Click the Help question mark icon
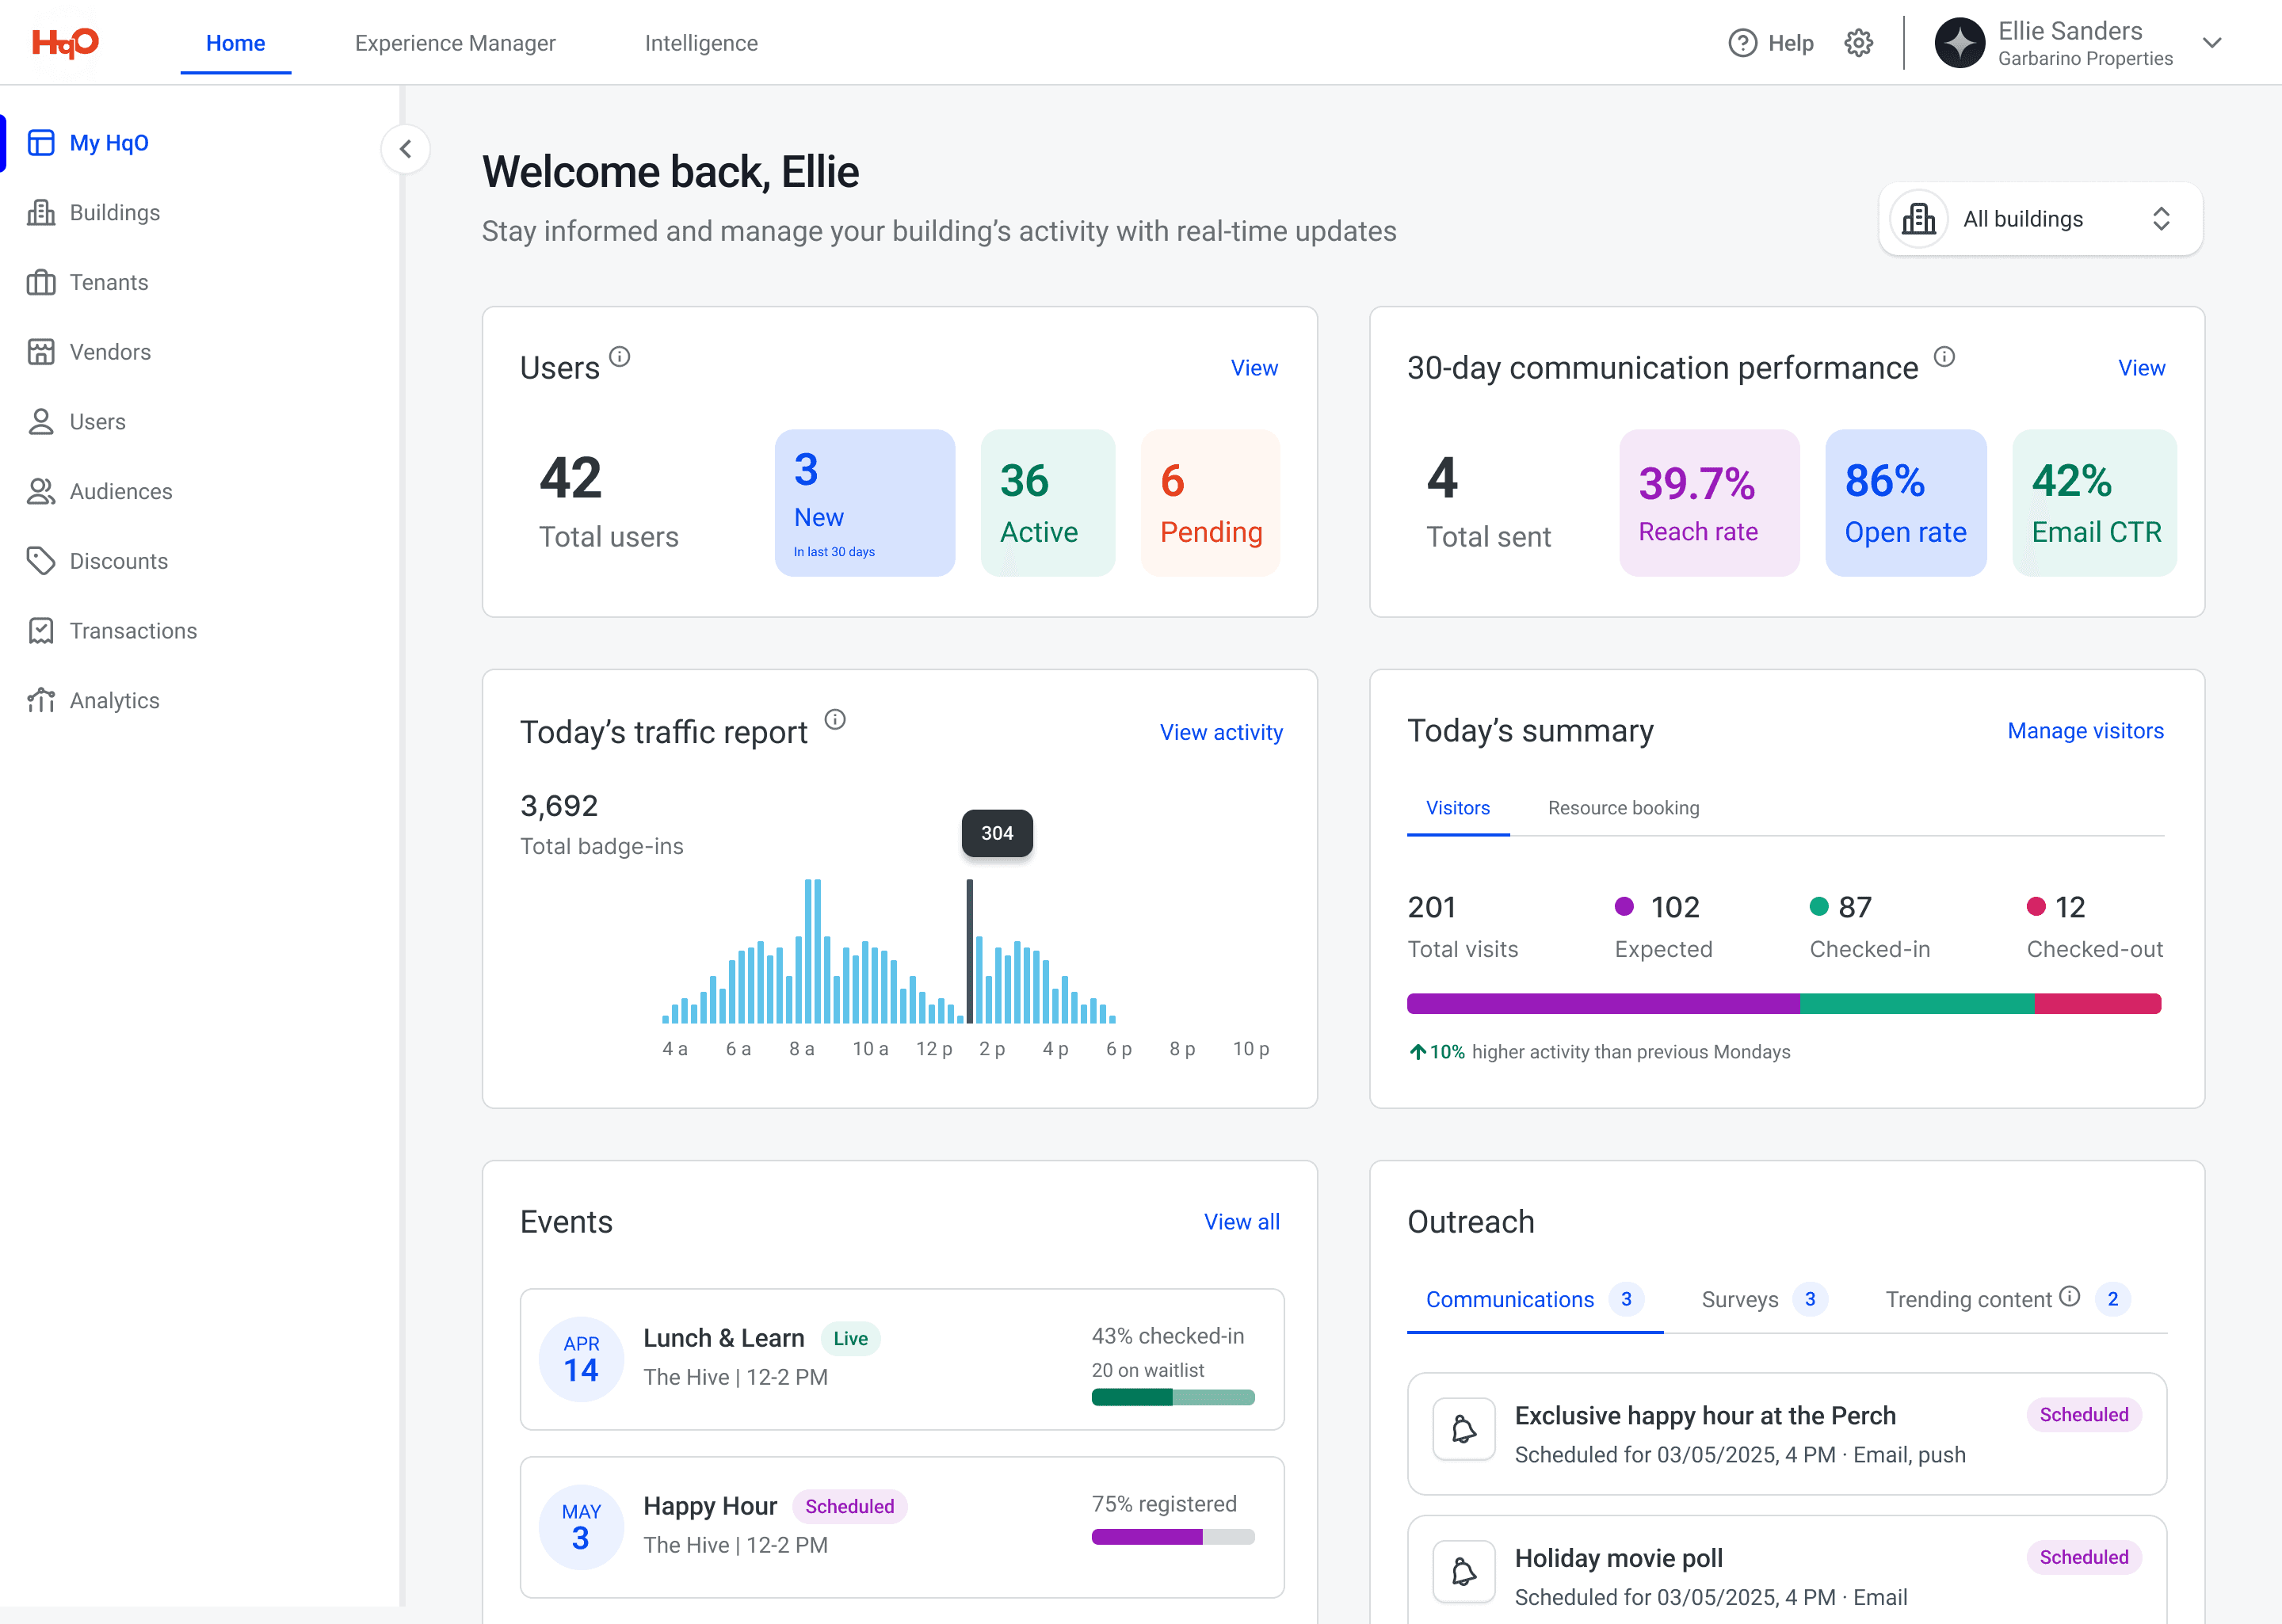The width and height of the screenshot is (2282, 1624). tap(1742, 43)
